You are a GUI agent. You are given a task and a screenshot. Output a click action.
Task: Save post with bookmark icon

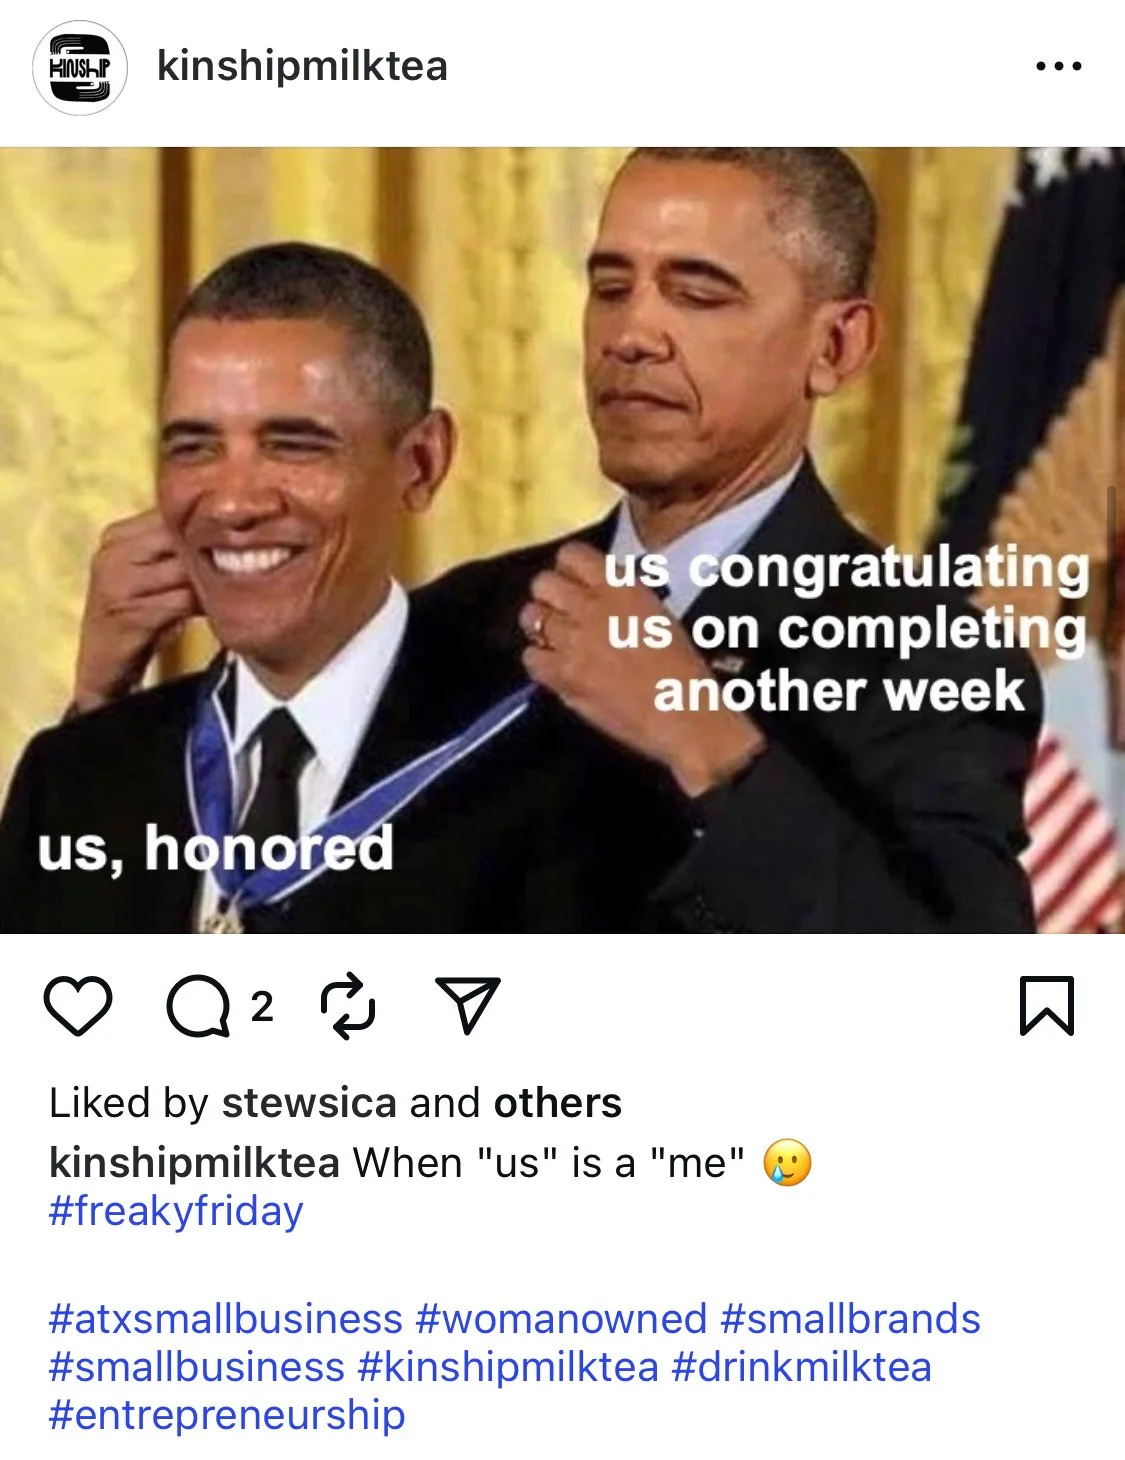1047,1006
